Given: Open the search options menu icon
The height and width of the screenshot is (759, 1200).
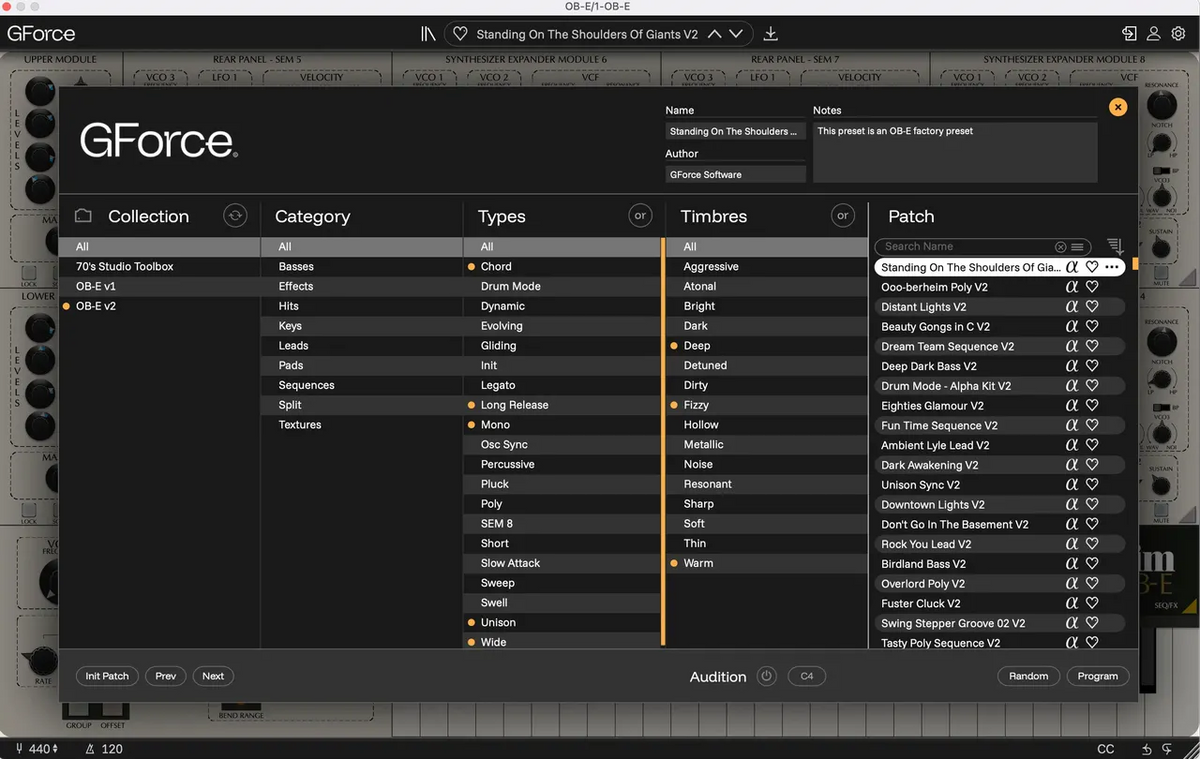Looking at the screenshot, I should [x=1077, y=247].
